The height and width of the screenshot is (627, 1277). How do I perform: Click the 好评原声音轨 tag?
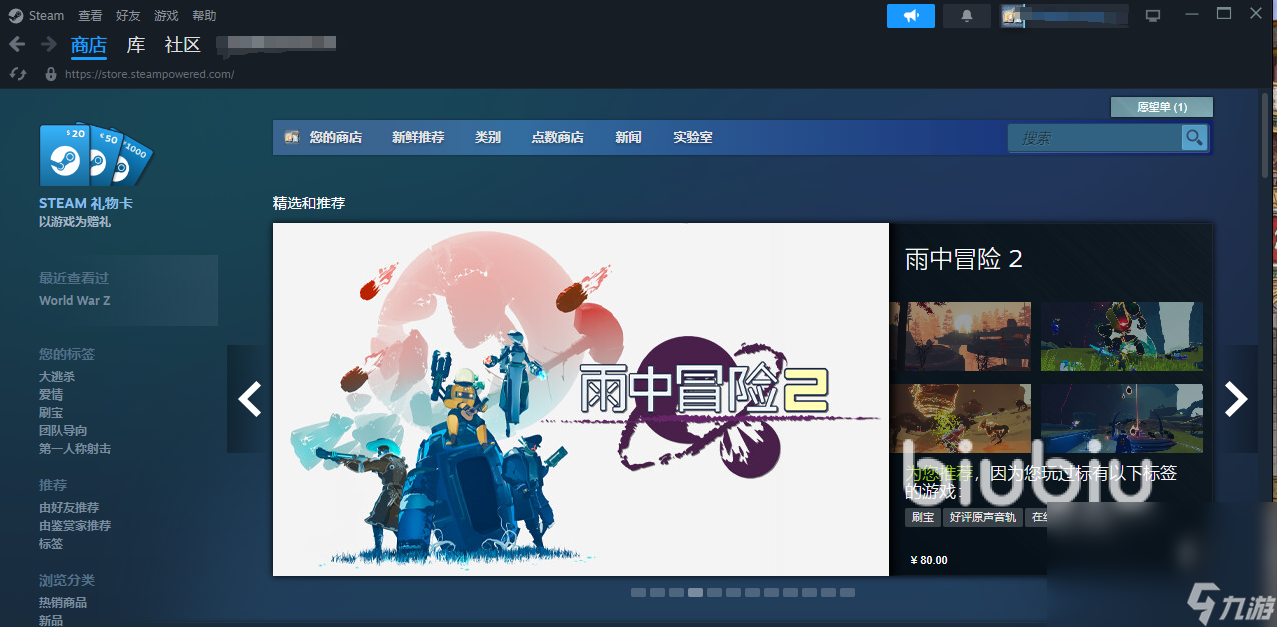(982, 517)
